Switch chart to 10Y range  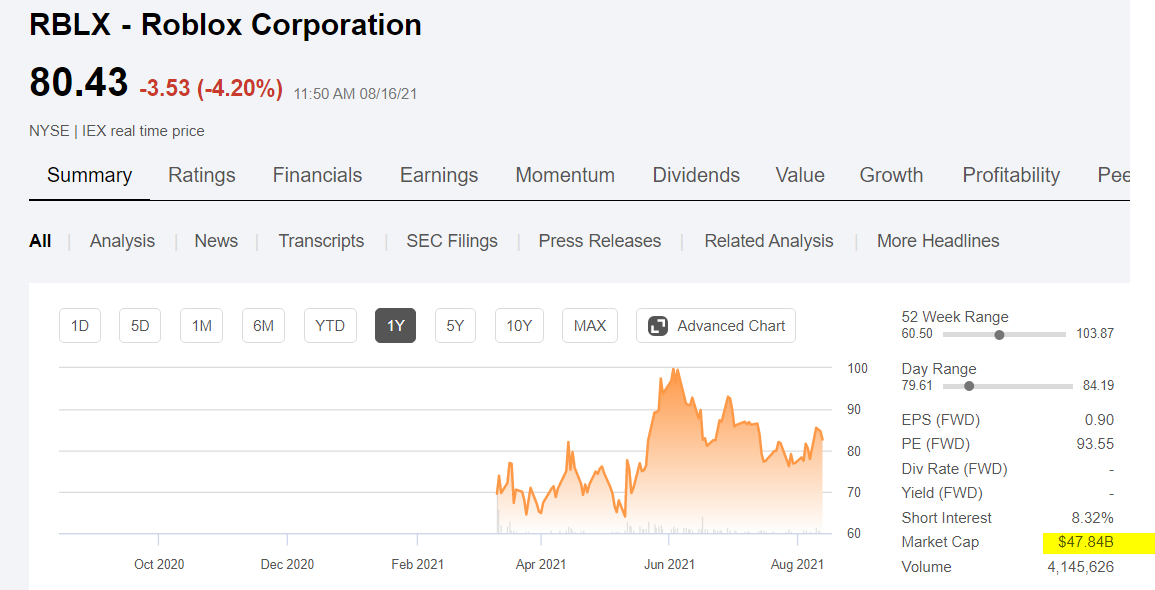(x=519, y=326)
